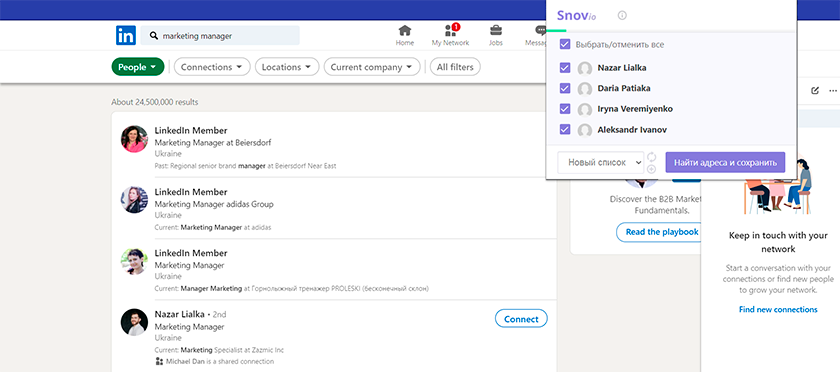Click Nazar Lialka profile photo in results
Screen dimensions: 840x372
(x=134, y=322)
